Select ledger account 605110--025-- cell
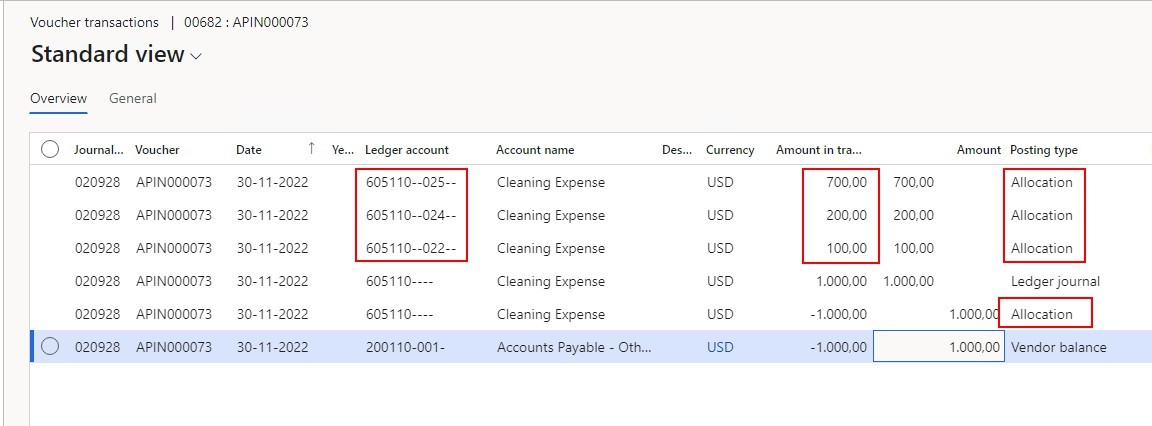 click(x=411, y=182)
